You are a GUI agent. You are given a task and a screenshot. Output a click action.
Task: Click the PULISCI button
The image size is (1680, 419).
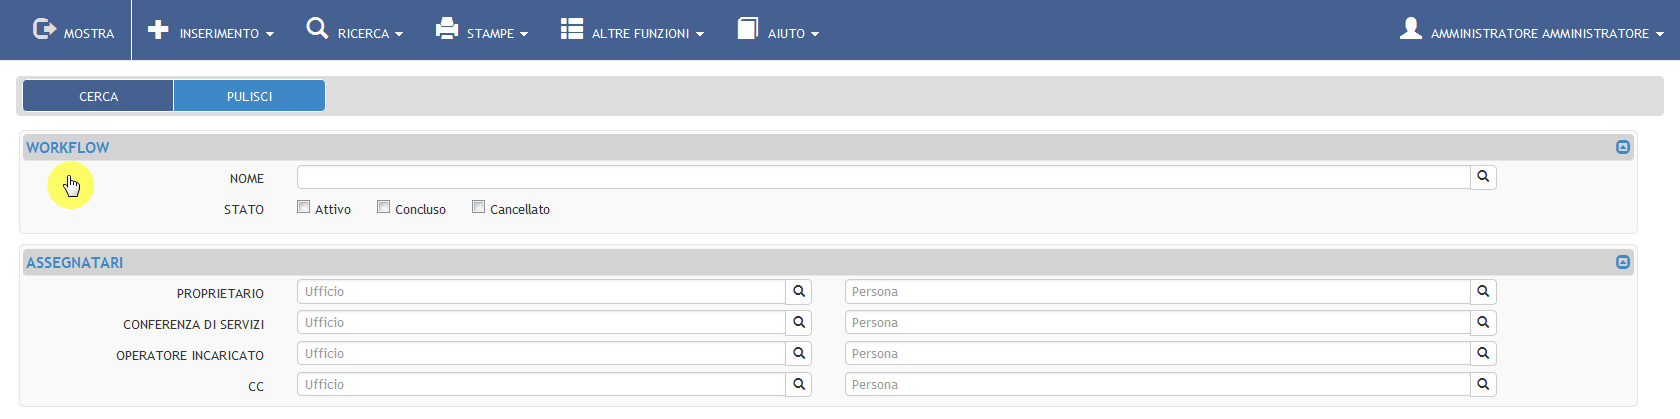(x=249, y=96)
